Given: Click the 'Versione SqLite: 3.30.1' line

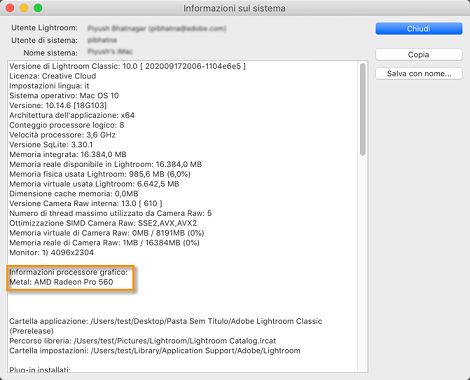Looking at the screenshot, I should tap(51, 145).
